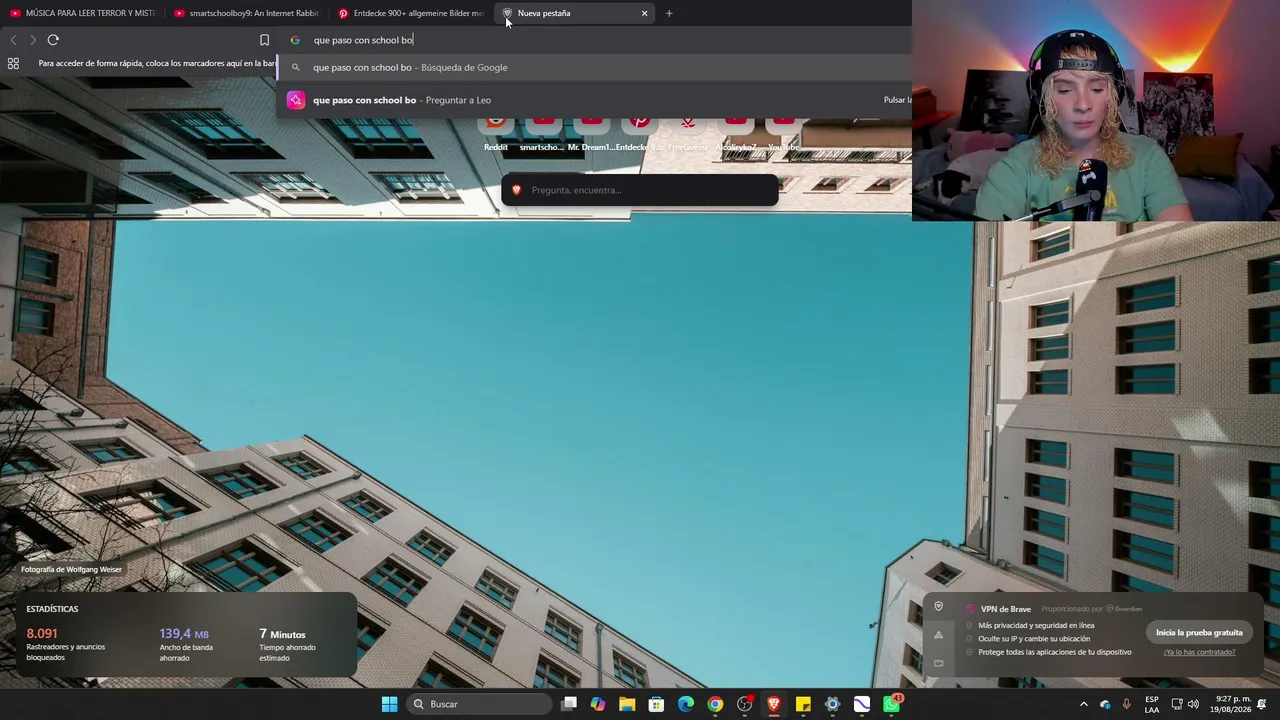Select the VPN shield icon in widget sidebar
Viewport: 1280px width, 720px height.
(x=938, y=607)
